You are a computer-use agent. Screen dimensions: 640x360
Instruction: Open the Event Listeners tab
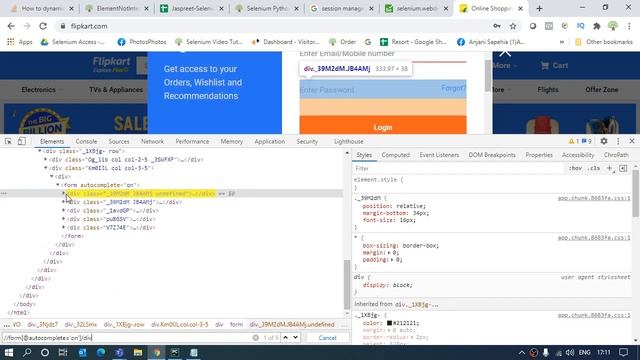tap(439, 155)
